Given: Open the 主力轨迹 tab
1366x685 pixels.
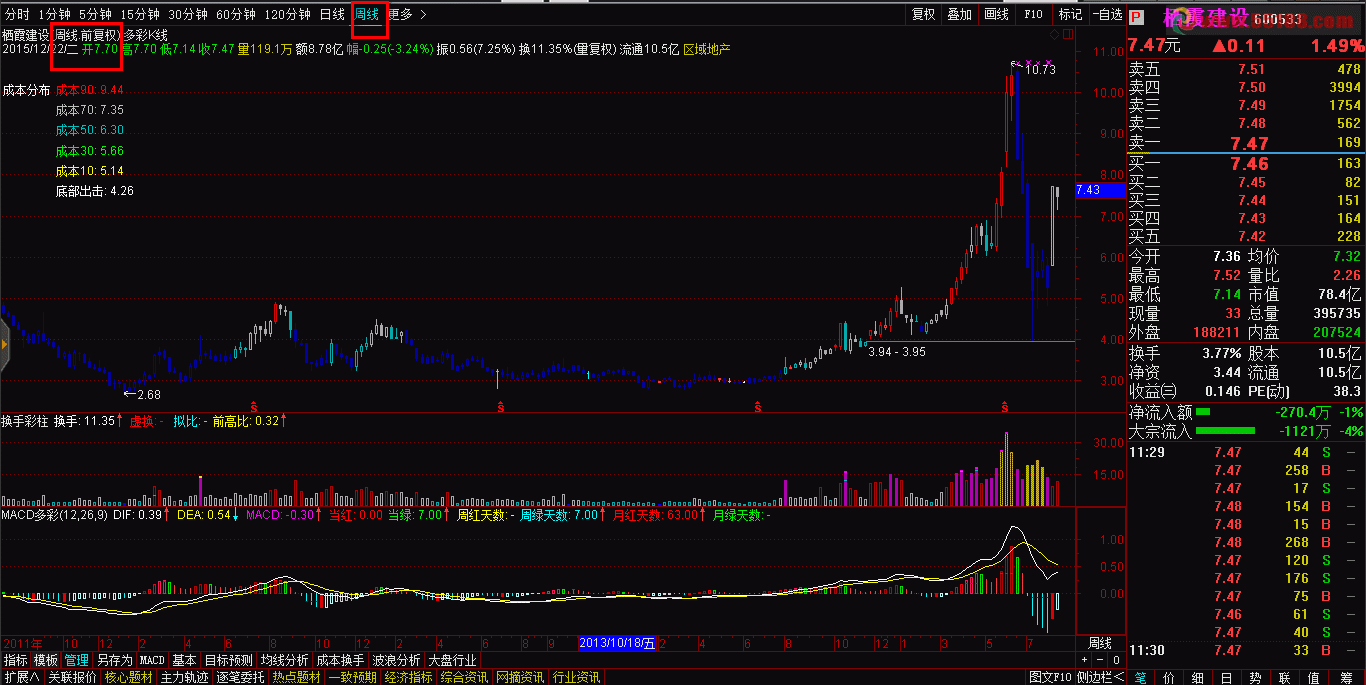Looking at the screenshot, I should tap(185, 677).
